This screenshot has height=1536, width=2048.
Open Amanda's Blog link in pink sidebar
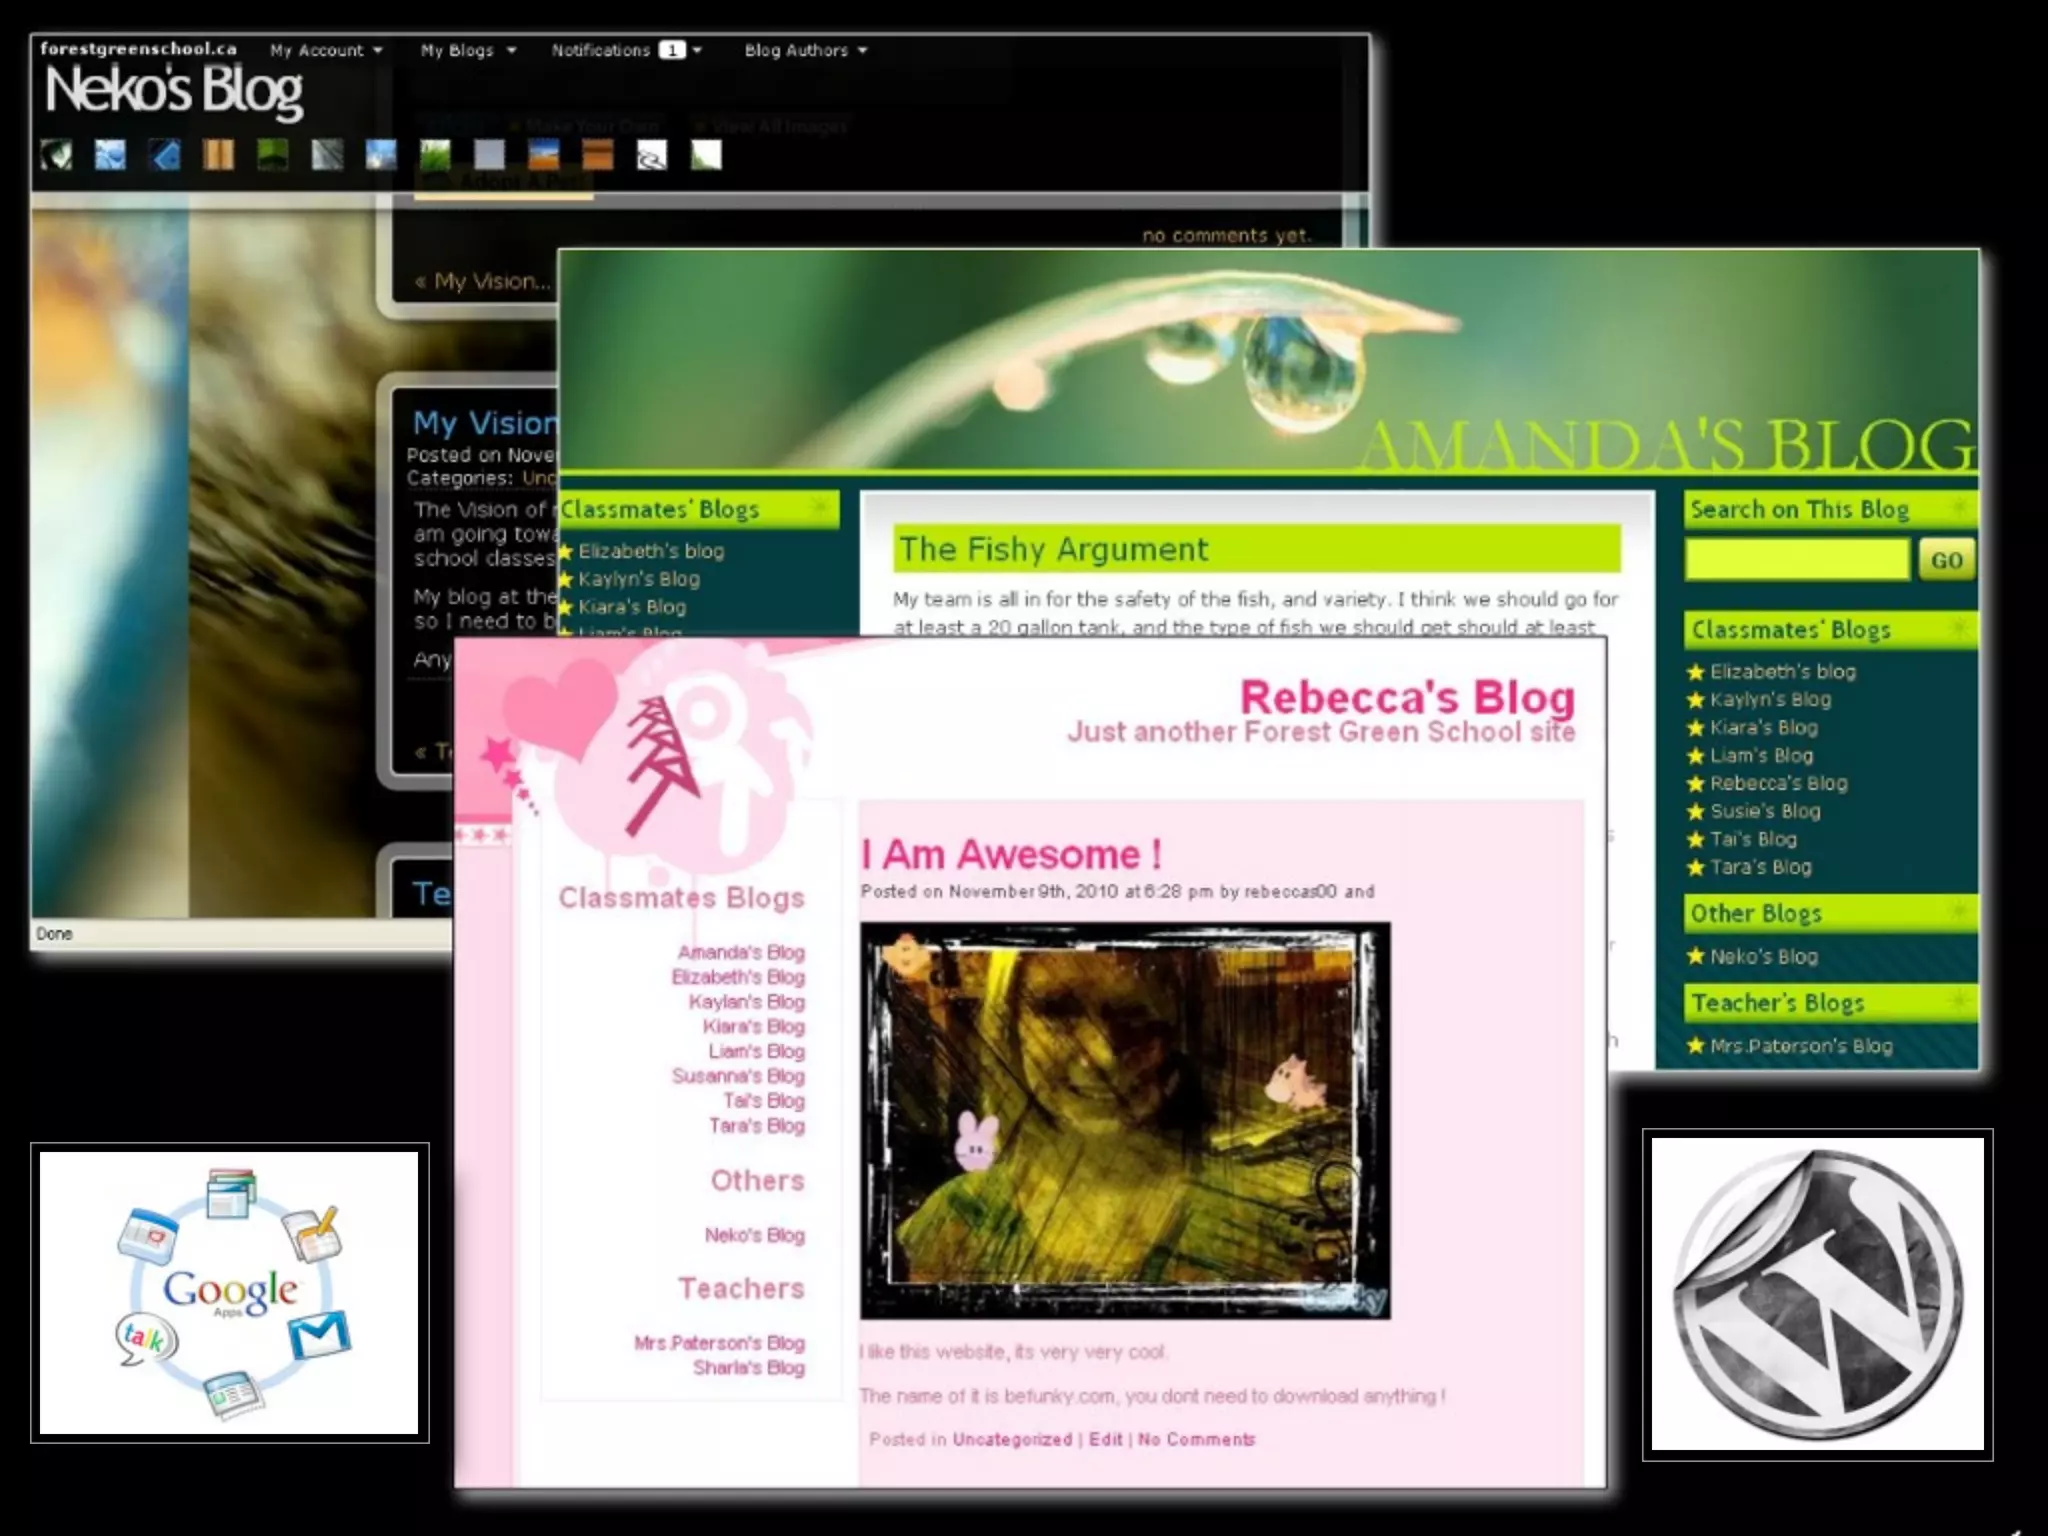[740, 953]
